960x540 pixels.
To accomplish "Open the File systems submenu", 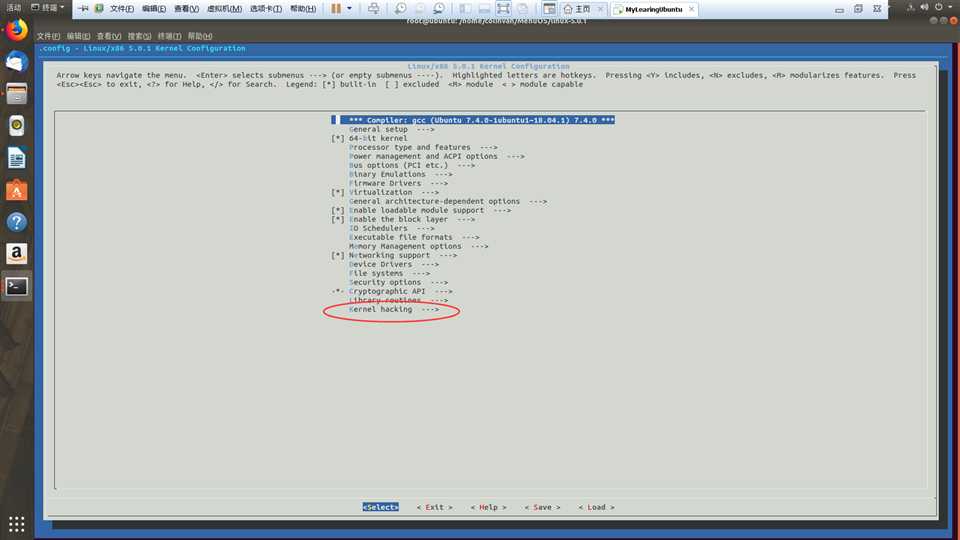I will 389,273.
